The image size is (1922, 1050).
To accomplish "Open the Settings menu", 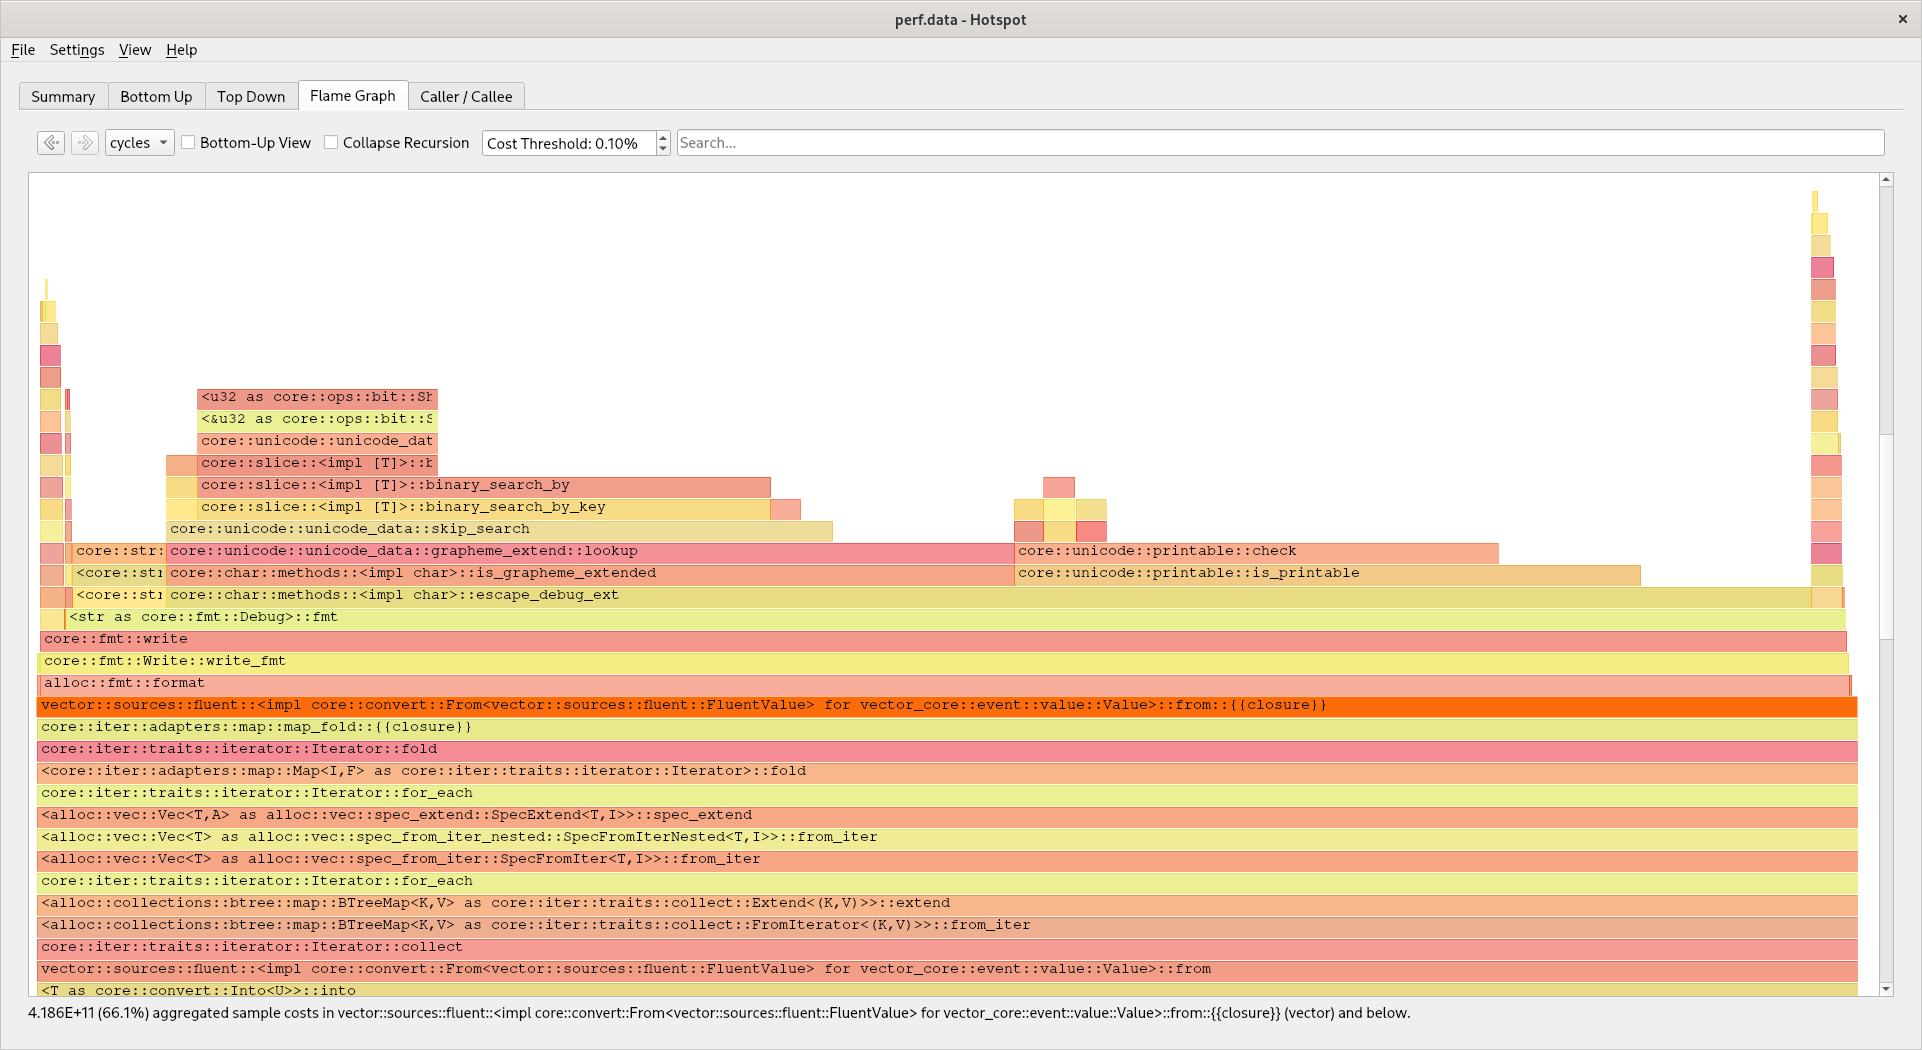I will coord(77,50).
